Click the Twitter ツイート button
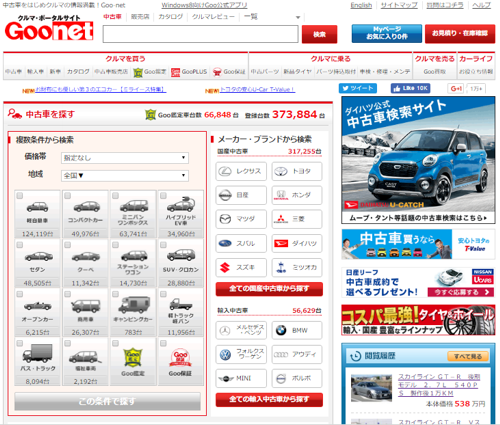The width and height of the screenshot is (500, 425). point(358,88)
